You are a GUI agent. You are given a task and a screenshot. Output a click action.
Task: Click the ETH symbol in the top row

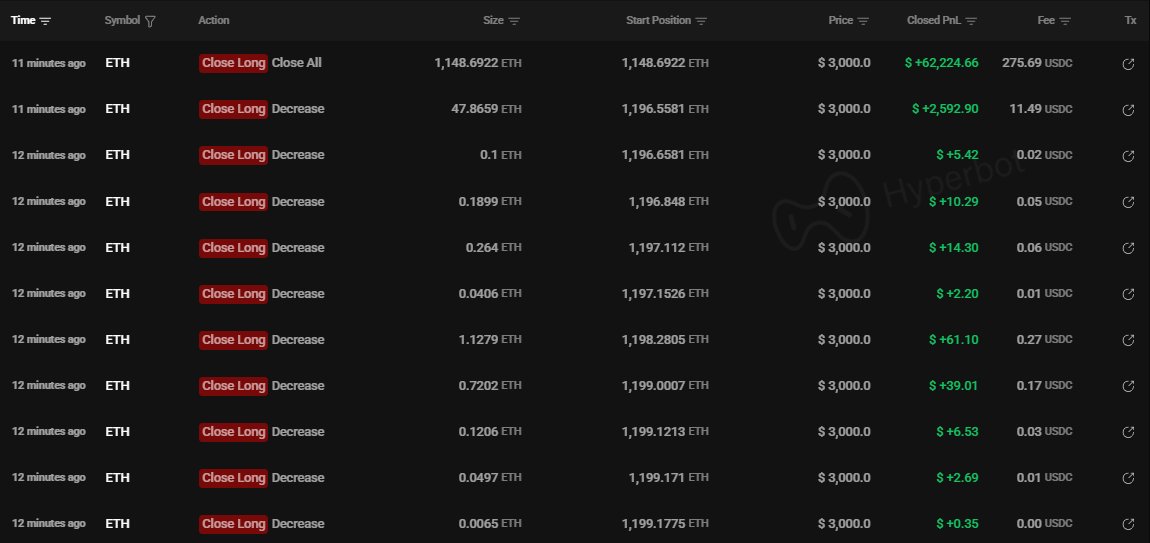pos(117,63)
